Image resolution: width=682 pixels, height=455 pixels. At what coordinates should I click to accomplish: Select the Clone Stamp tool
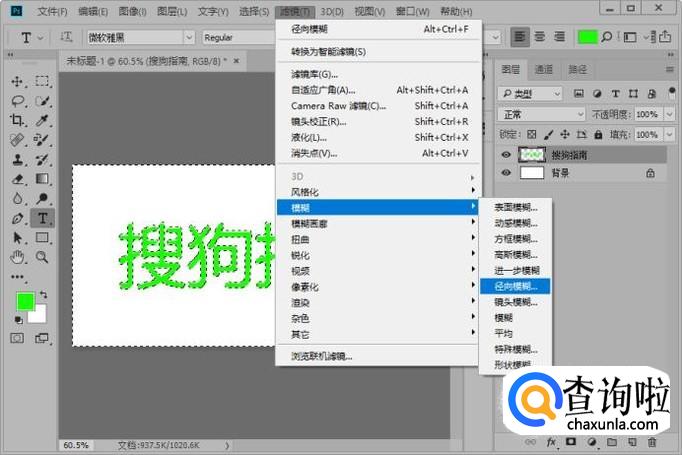point(17,160)
